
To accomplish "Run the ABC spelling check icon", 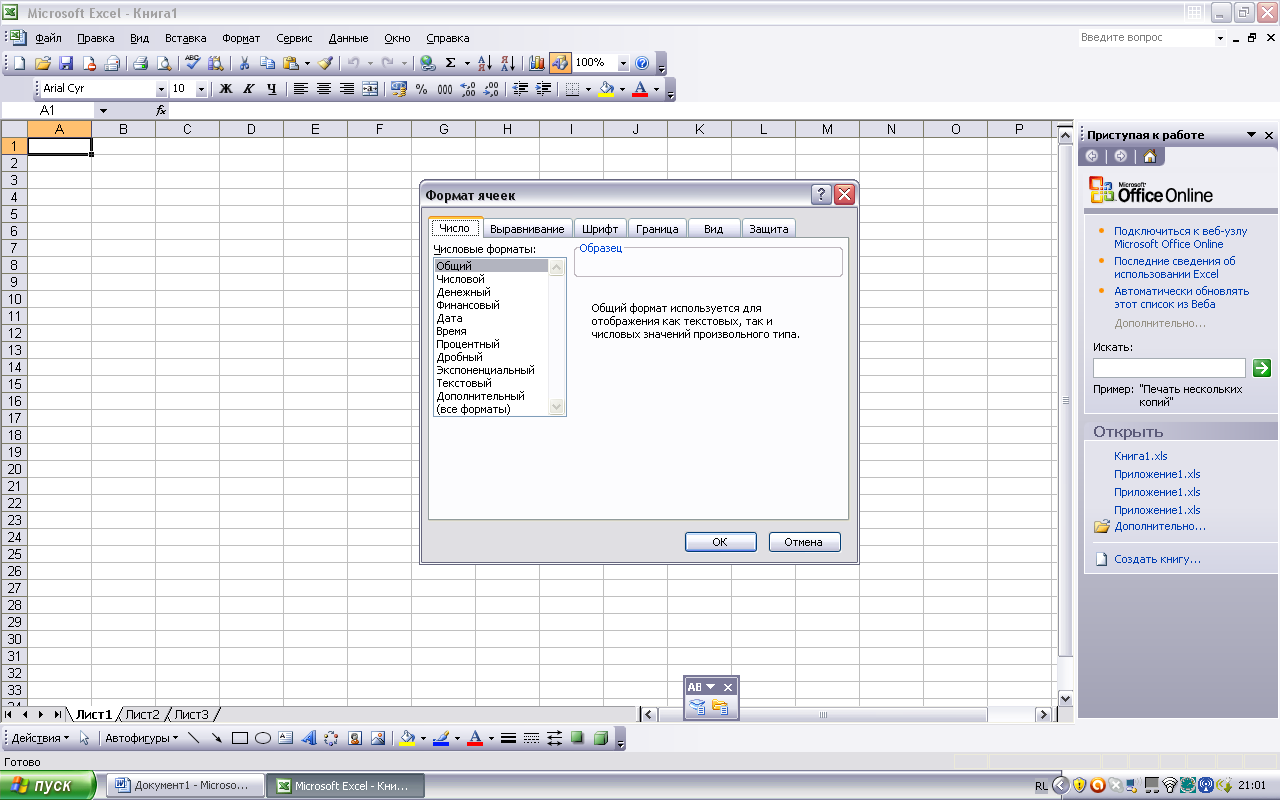I will (x=193, y=63).
